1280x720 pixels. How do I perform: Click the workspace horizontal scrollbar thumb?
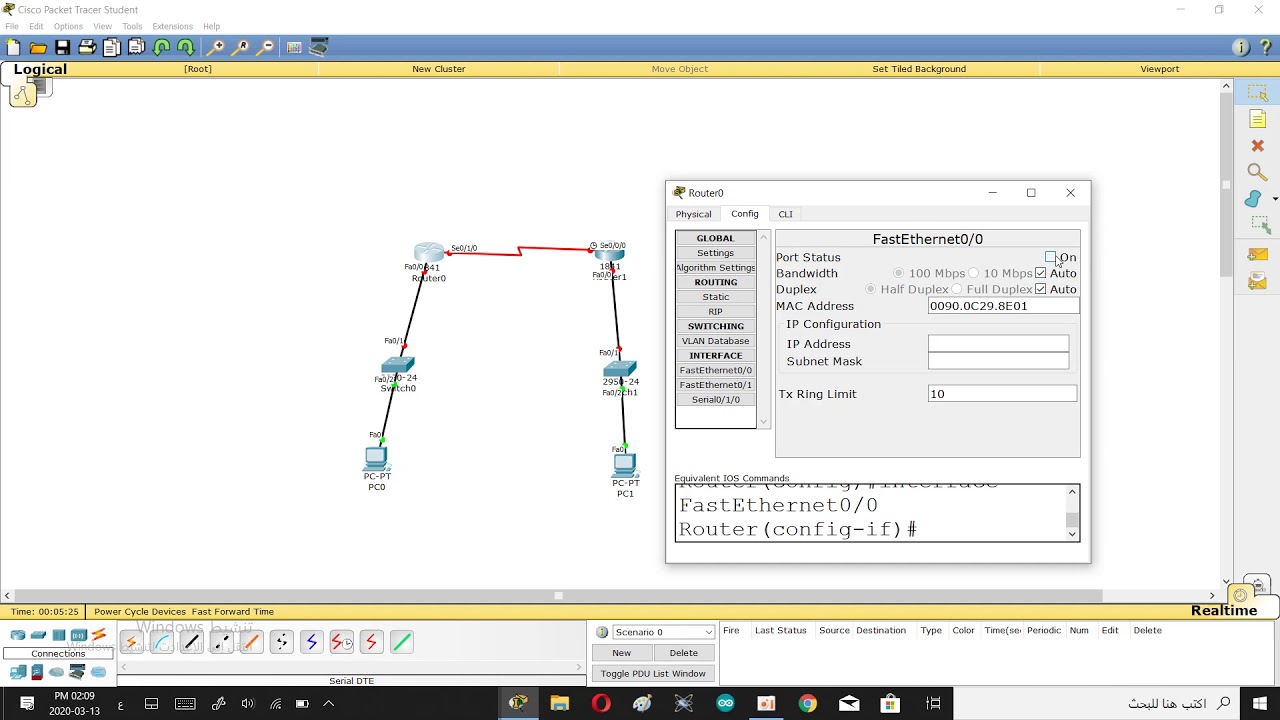pyautogui.click(x=559, y=596)
